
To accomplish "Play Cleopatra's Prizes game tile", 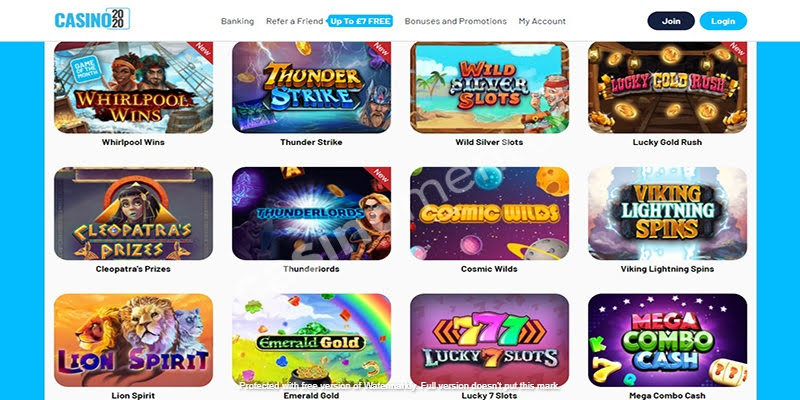I will coord(133,213).
